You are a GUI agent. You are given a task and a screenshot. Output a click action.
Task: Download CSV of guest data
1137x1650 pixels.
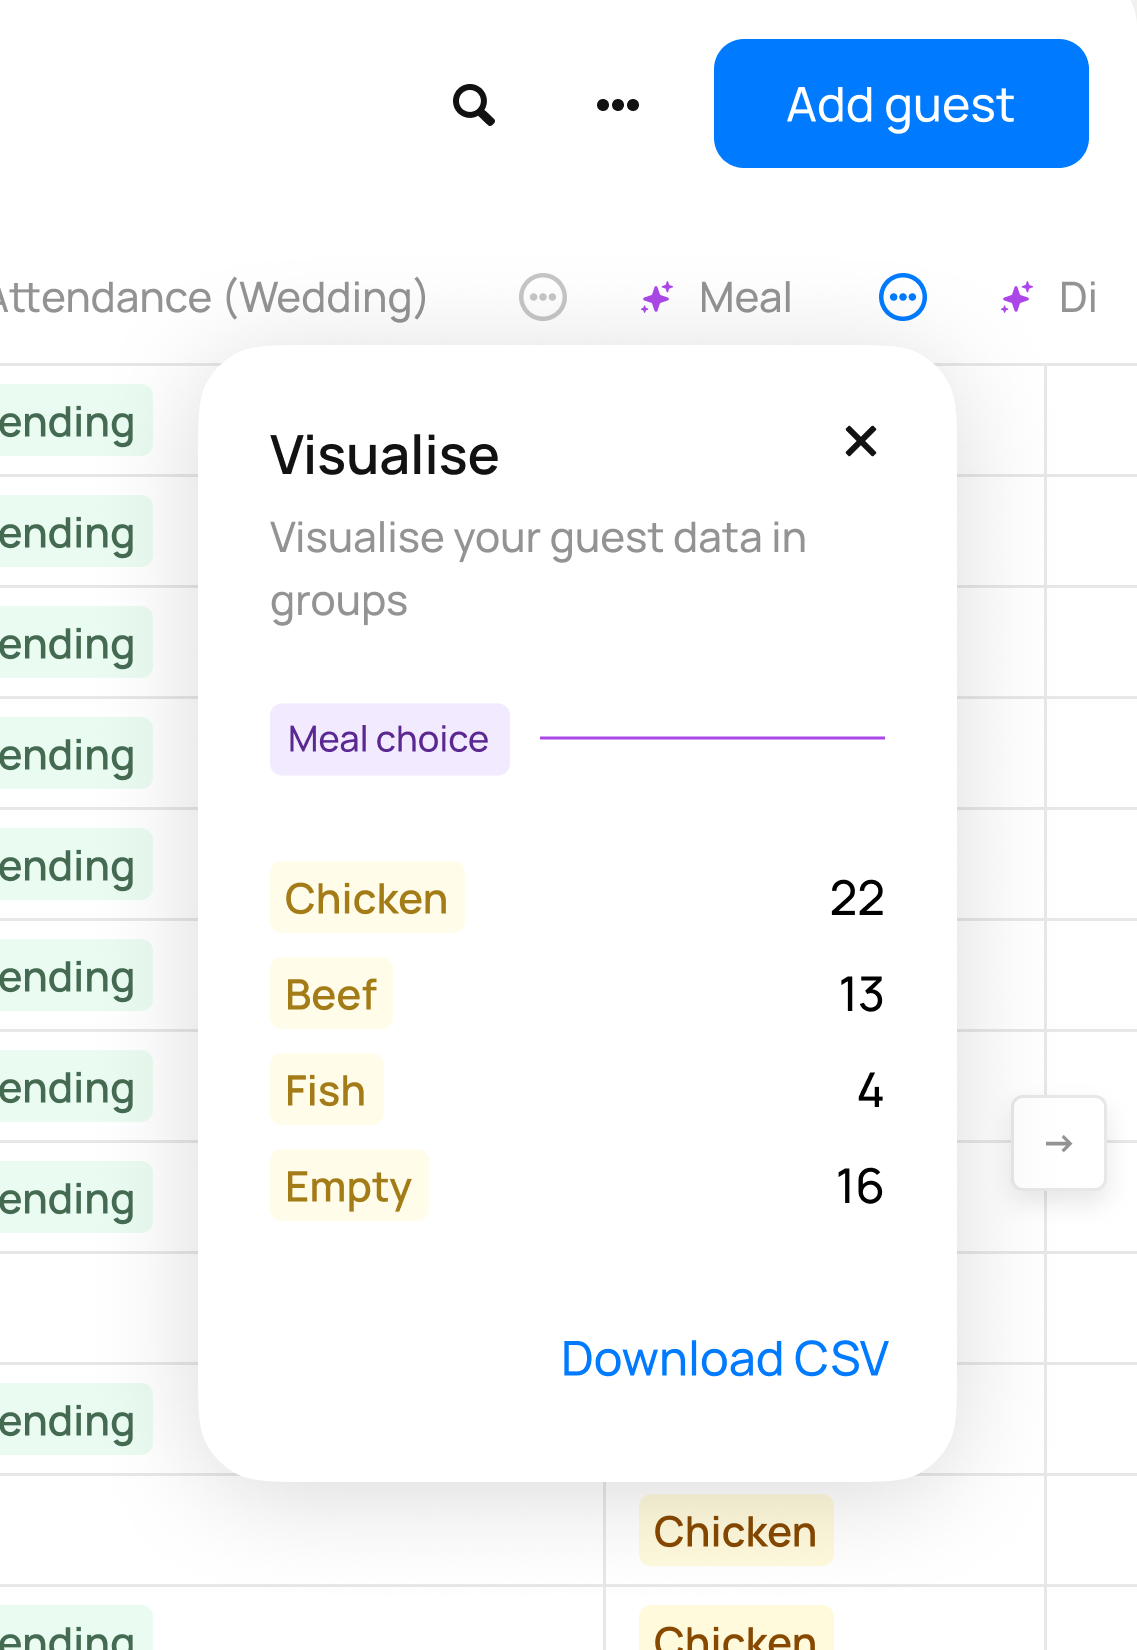point(724,1358)
